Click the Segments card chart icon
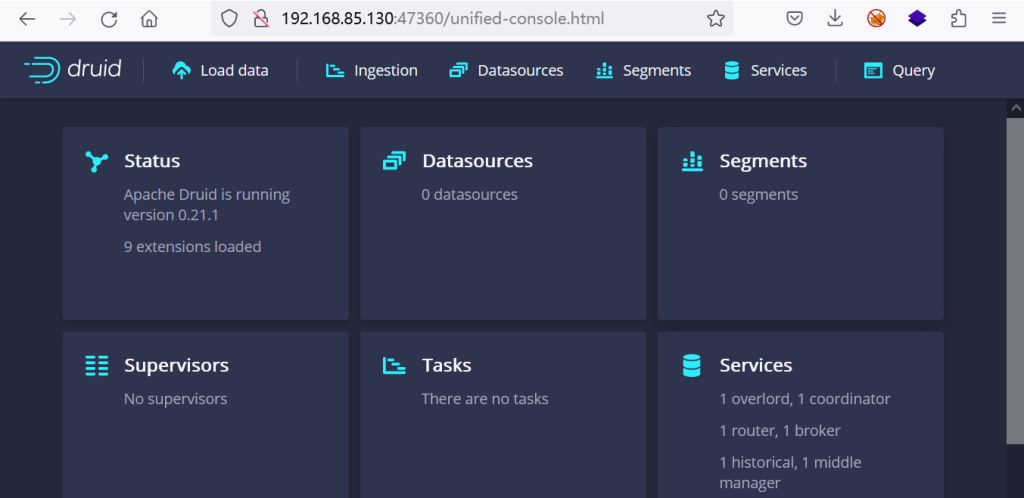The height and width of the screenshot is (498, 1024). (x=692, y=161)
